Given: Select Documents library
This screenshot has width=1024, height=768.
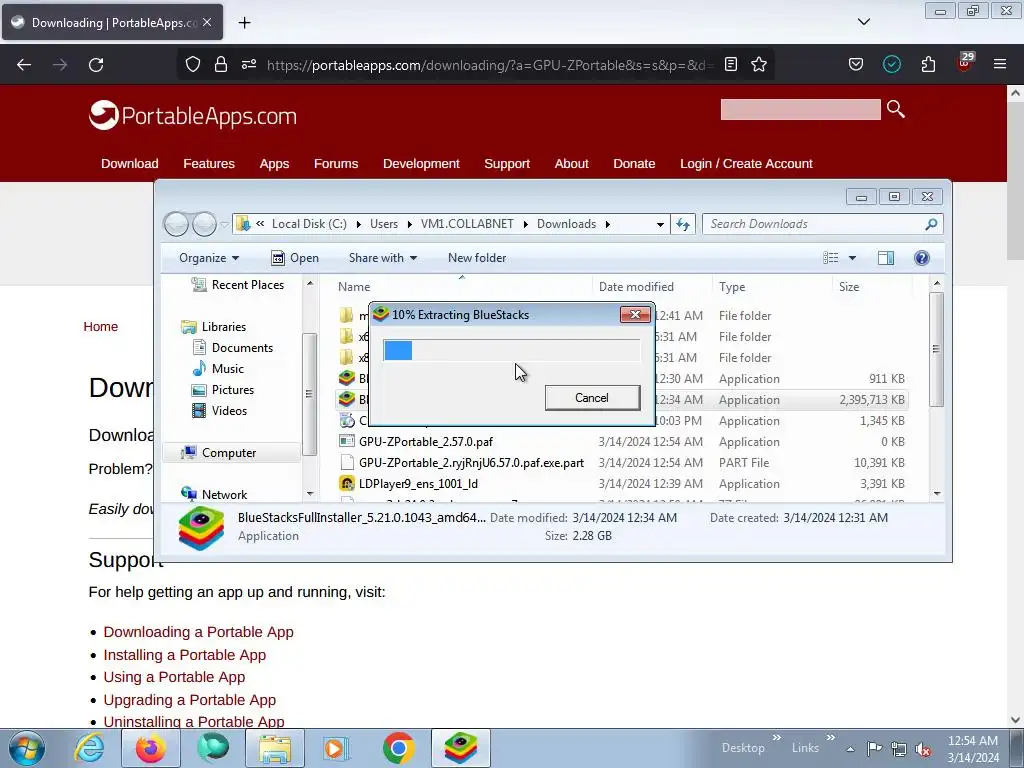Looking at the screenshot, I should (x=232, y=347).
